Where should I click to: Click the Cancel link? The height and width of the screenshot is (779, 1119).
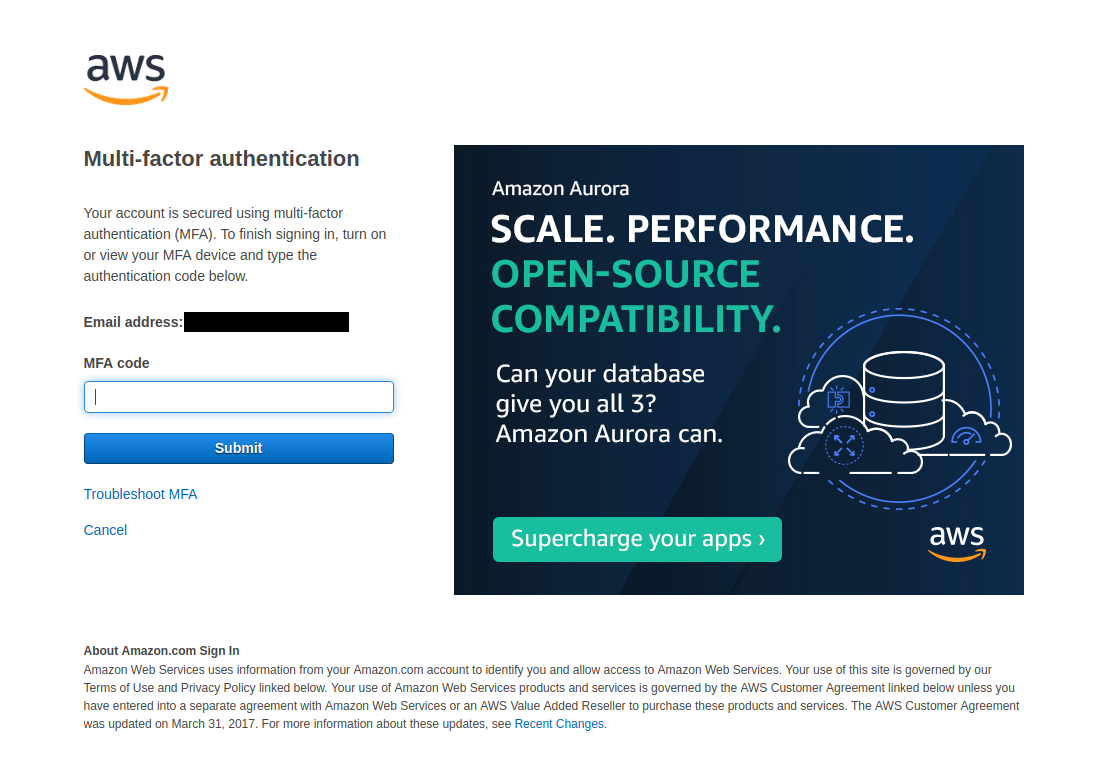pyautogui.click(x=105, y=530)
